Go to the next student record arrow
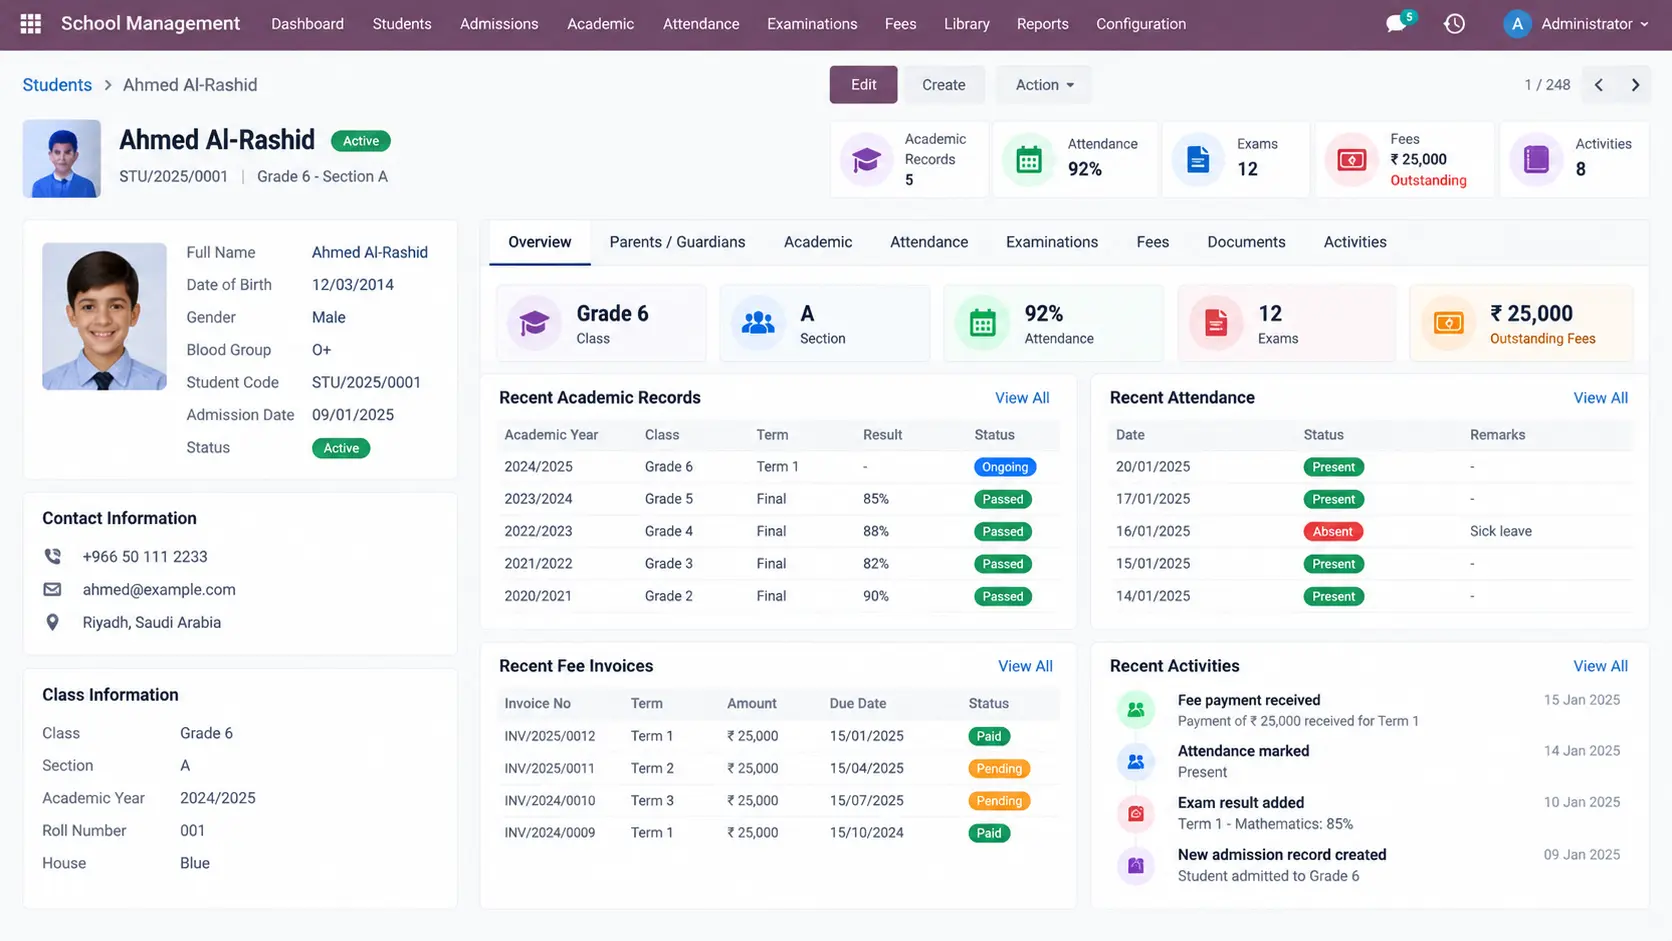This screenshot has width=1672, height=941. [1635, 85]
